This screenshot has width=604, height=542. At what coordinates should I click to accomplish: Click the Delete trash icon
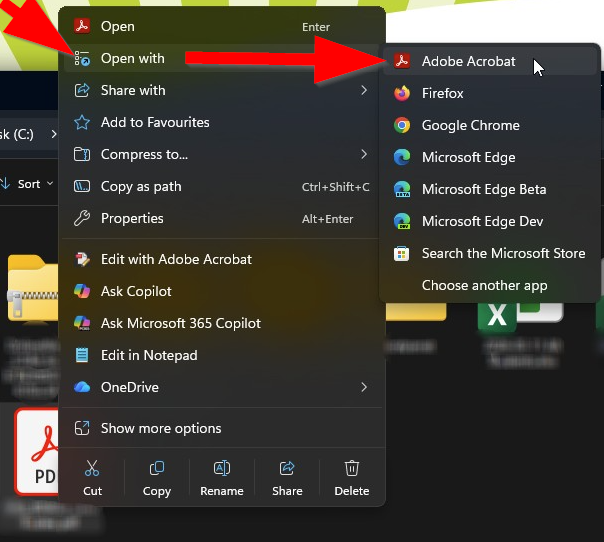tap(352, 469)
